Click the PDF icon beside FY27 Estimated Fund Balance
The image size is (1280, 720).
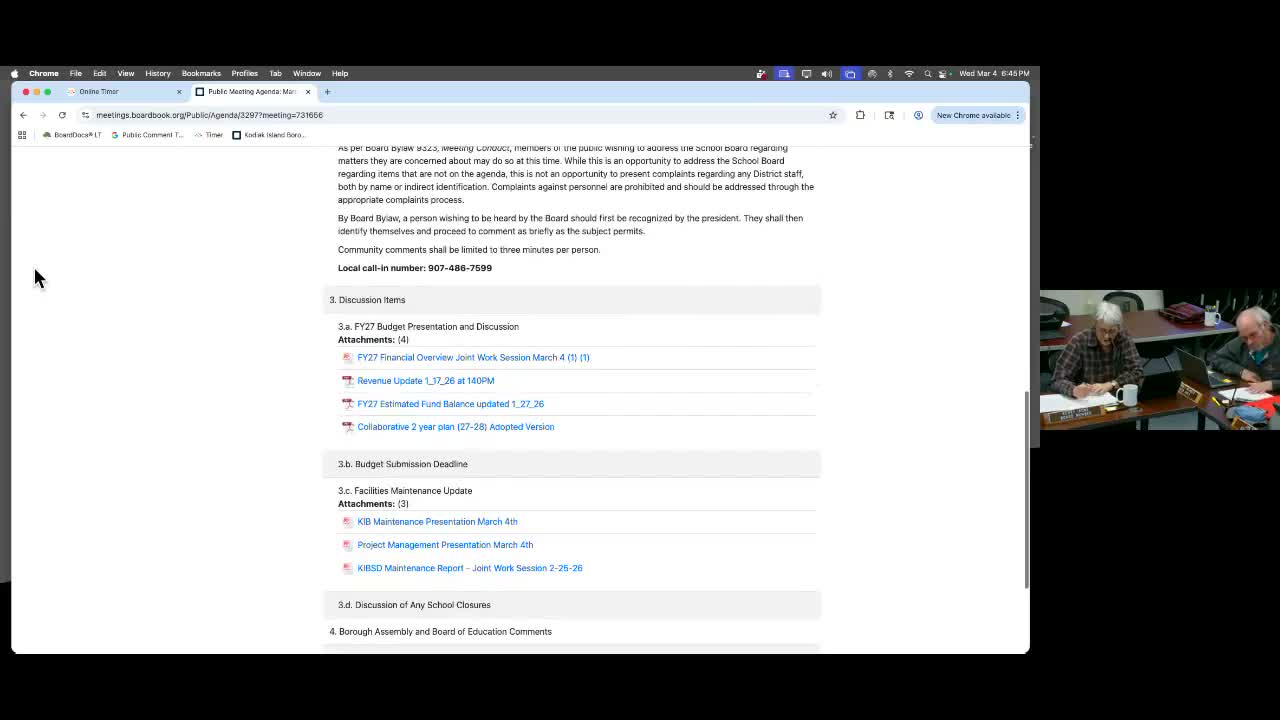tap(348, 404)
